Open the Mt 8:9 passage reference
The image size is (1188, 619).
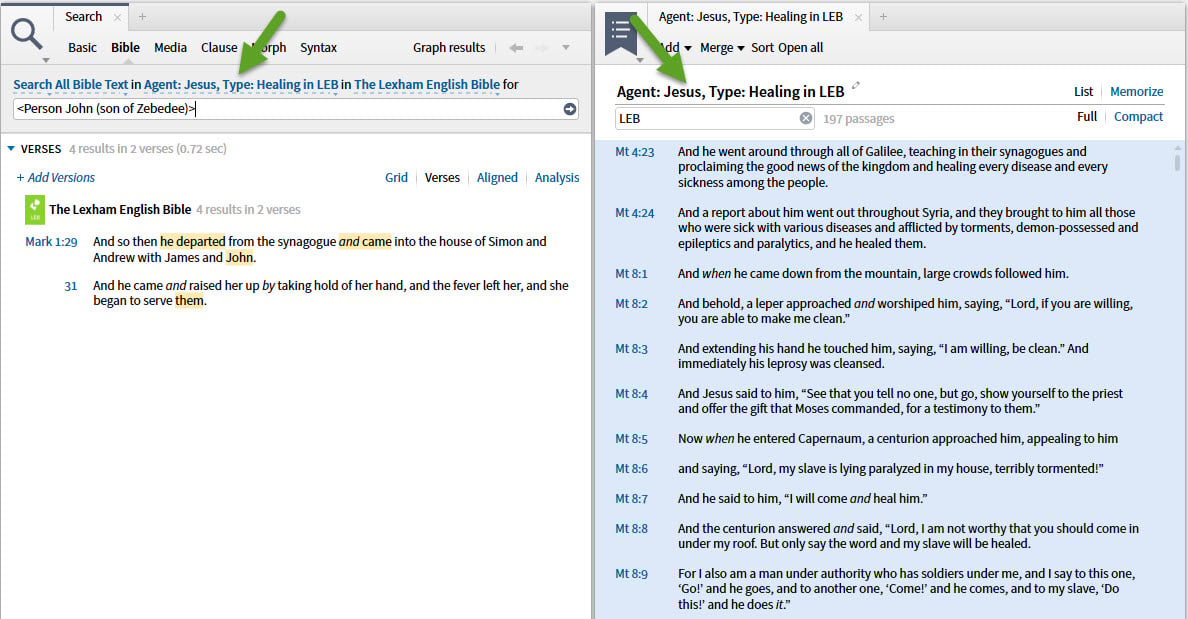tap(631, 574)
